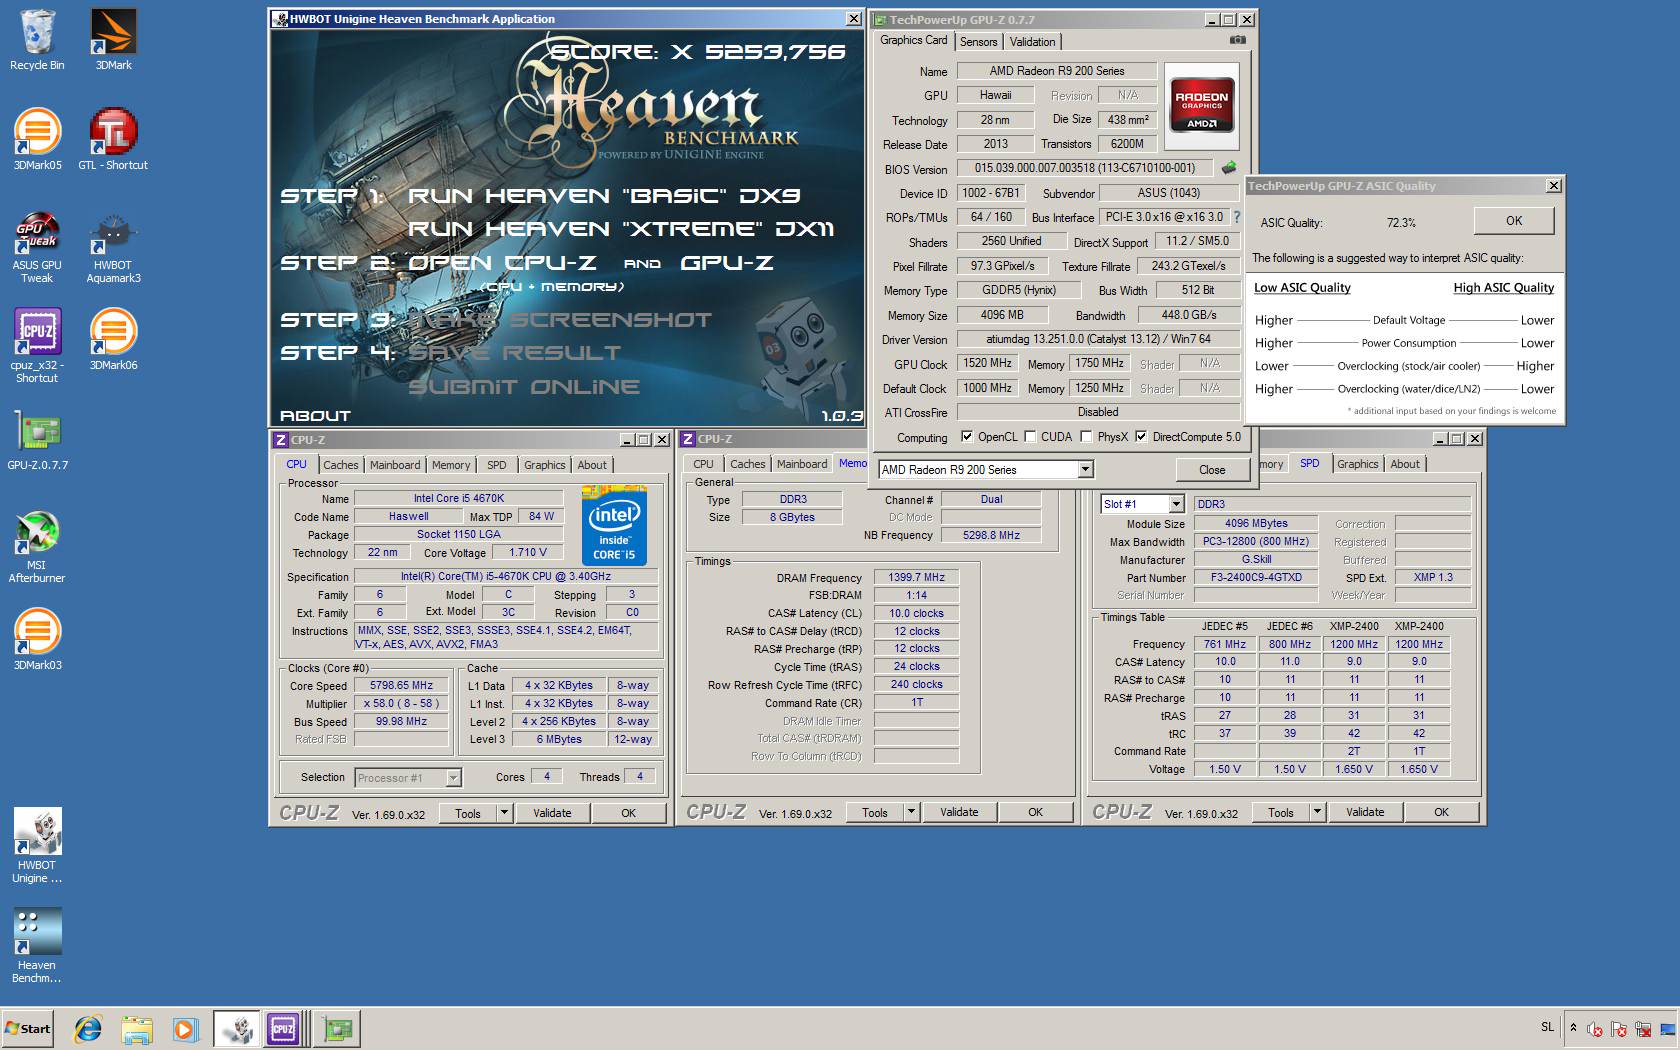The height and width of the screenshot is (1050, 1680).
Task: Launch the 3DMark desktop shortcut
Action: coord(113,40)
